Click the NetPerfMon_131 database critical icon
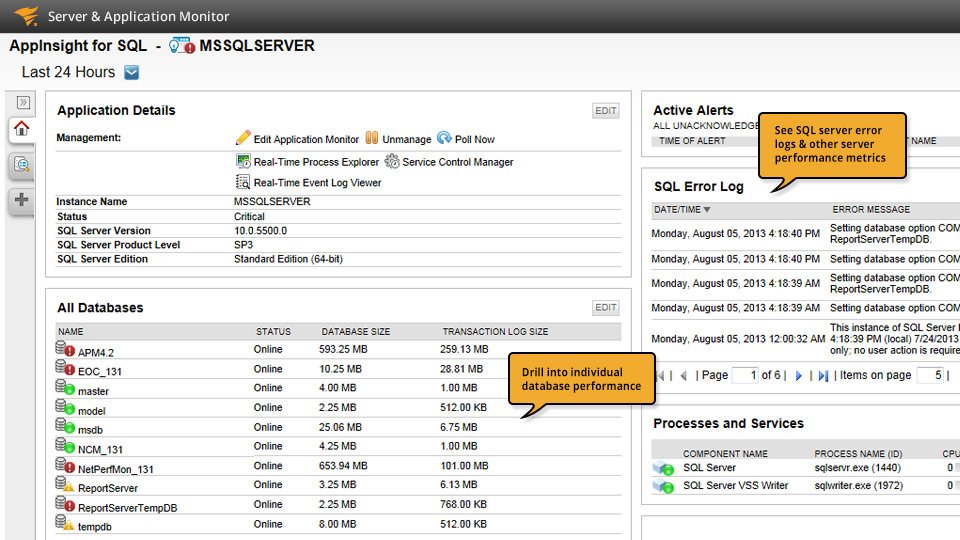This screenshot has width=960, height=540. (65, 465)
